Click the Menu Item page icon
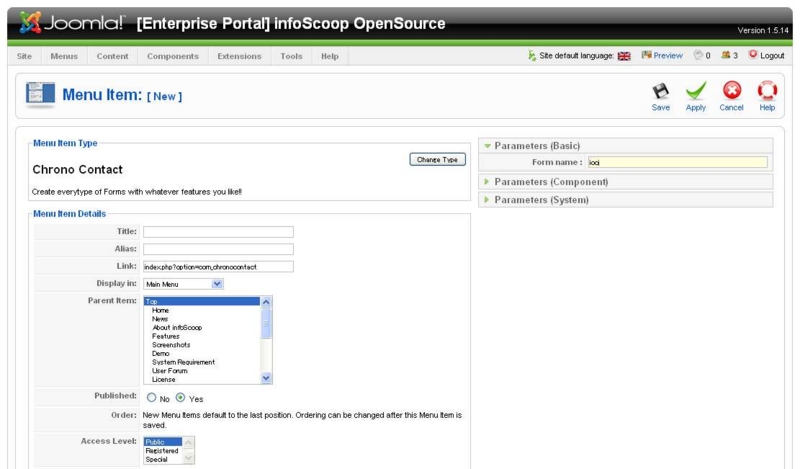The height and width of the screenshot is (469, 800). (40, 95)
